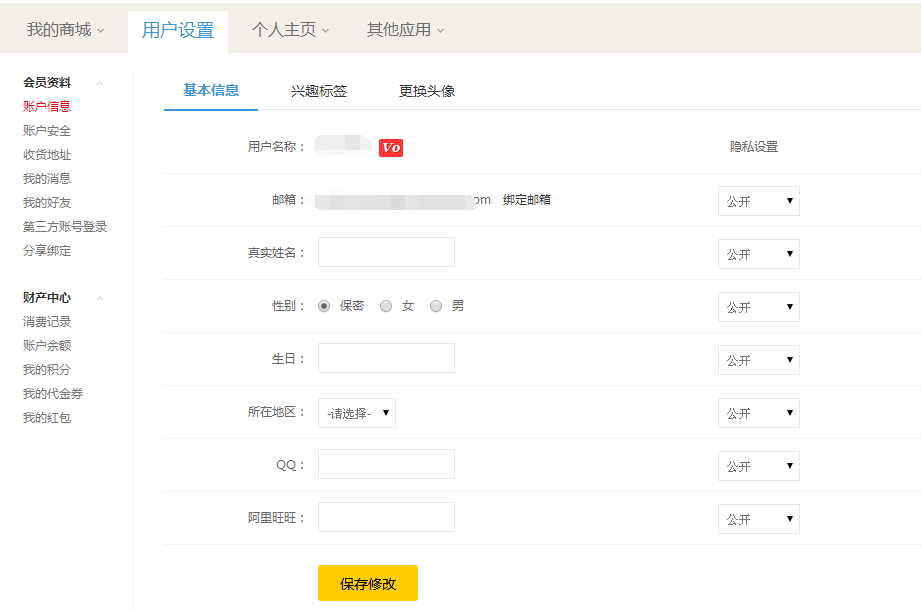
Task: Open 第三方账号登录 in the sidebar
Action: click(65, 227)
